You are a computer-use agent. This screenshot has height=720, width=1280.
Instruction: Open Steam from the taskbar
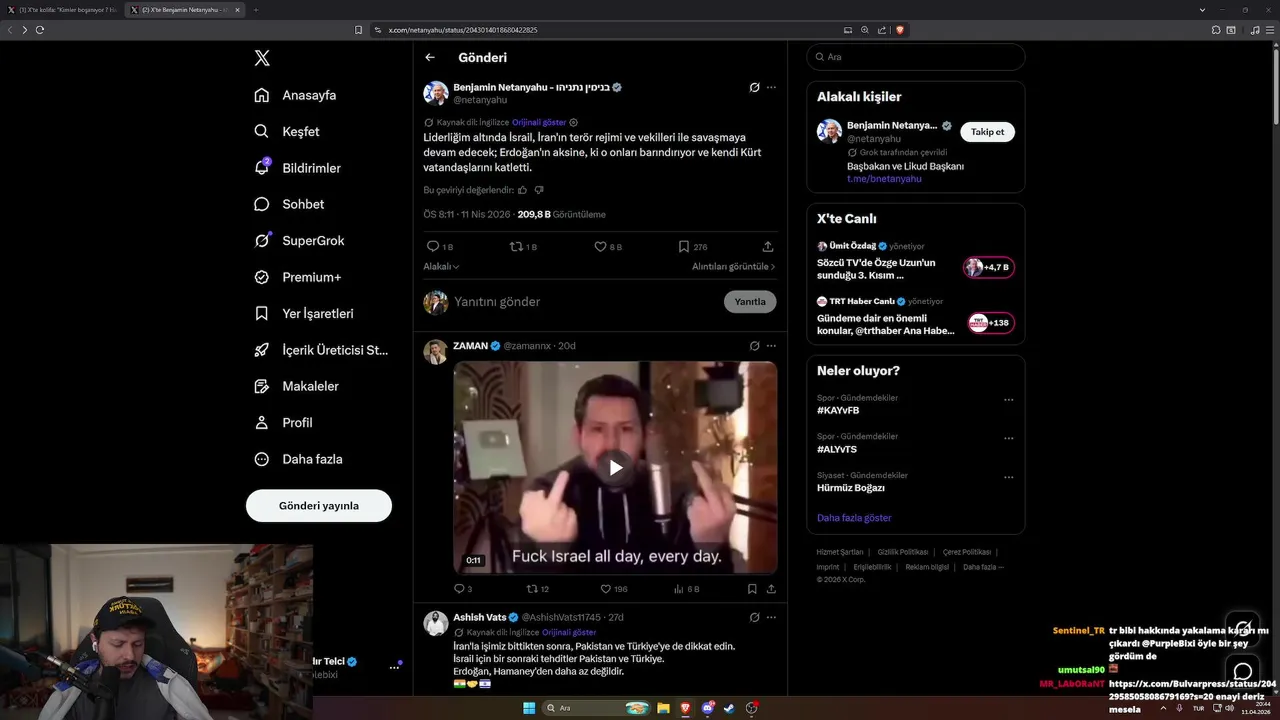coord(730,708)
